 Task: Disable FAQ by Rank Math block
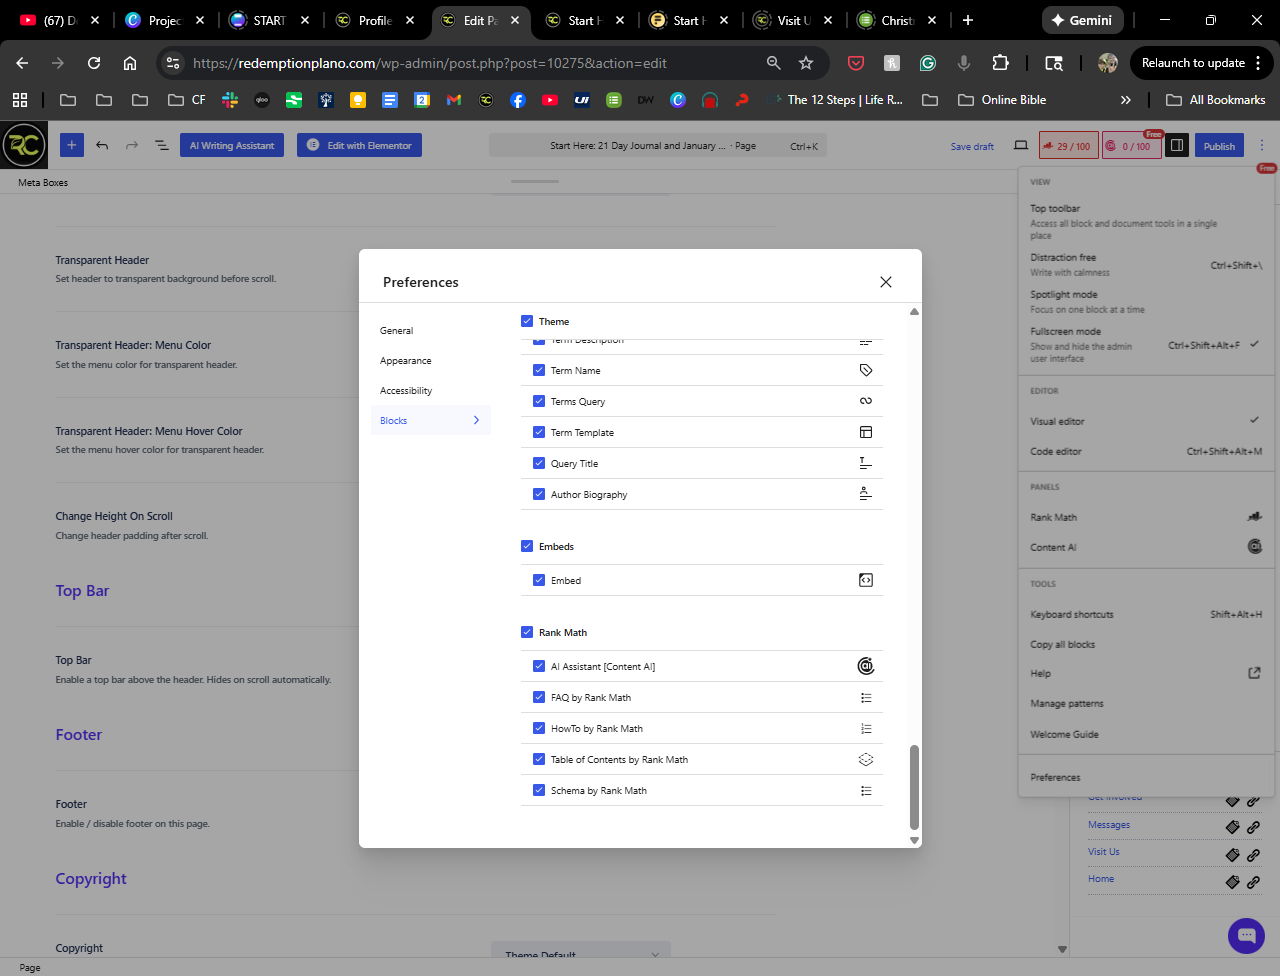539,697
